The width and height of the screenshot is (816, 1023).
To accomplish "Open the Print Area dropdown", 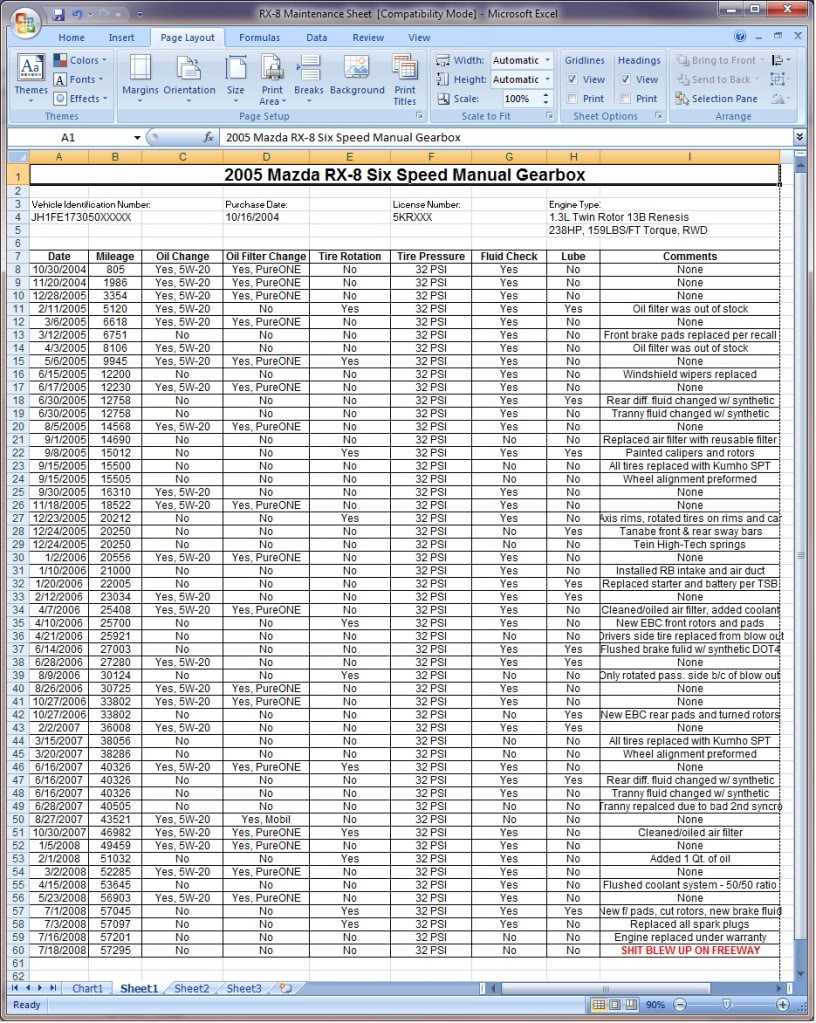I will 272,84.
